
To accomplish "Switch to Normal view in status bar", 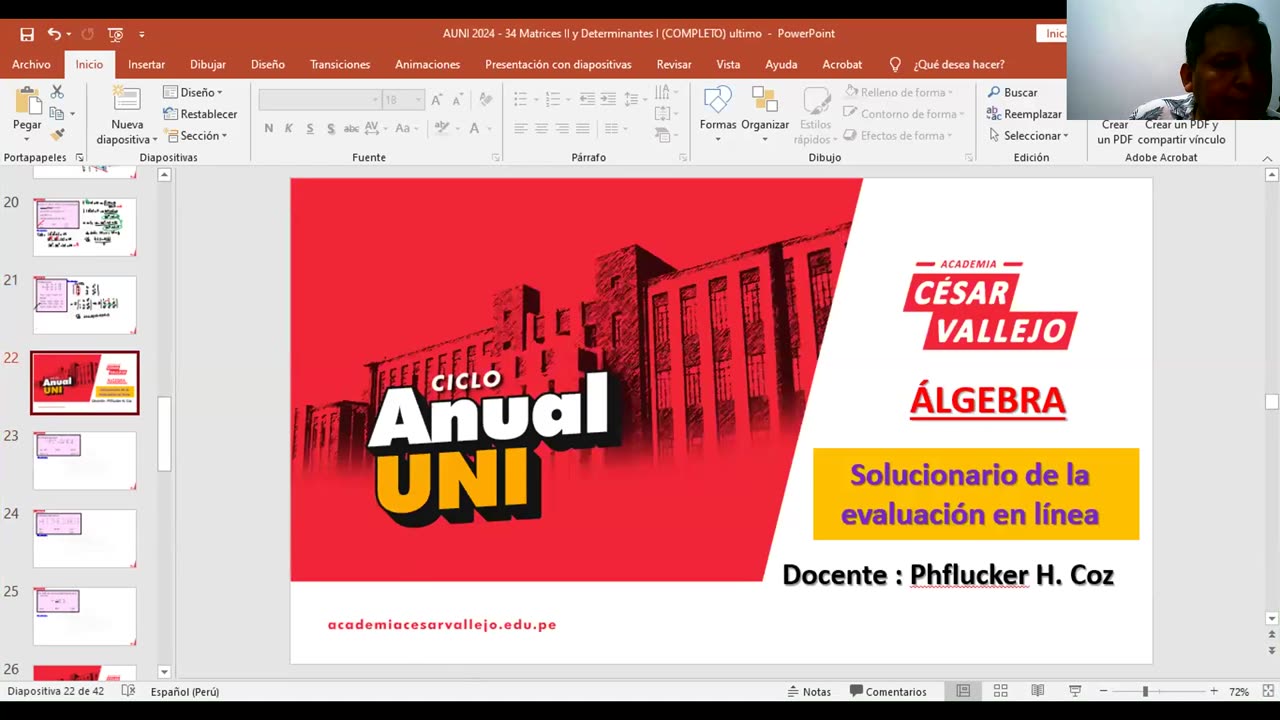I will click(x=963, y=691).
